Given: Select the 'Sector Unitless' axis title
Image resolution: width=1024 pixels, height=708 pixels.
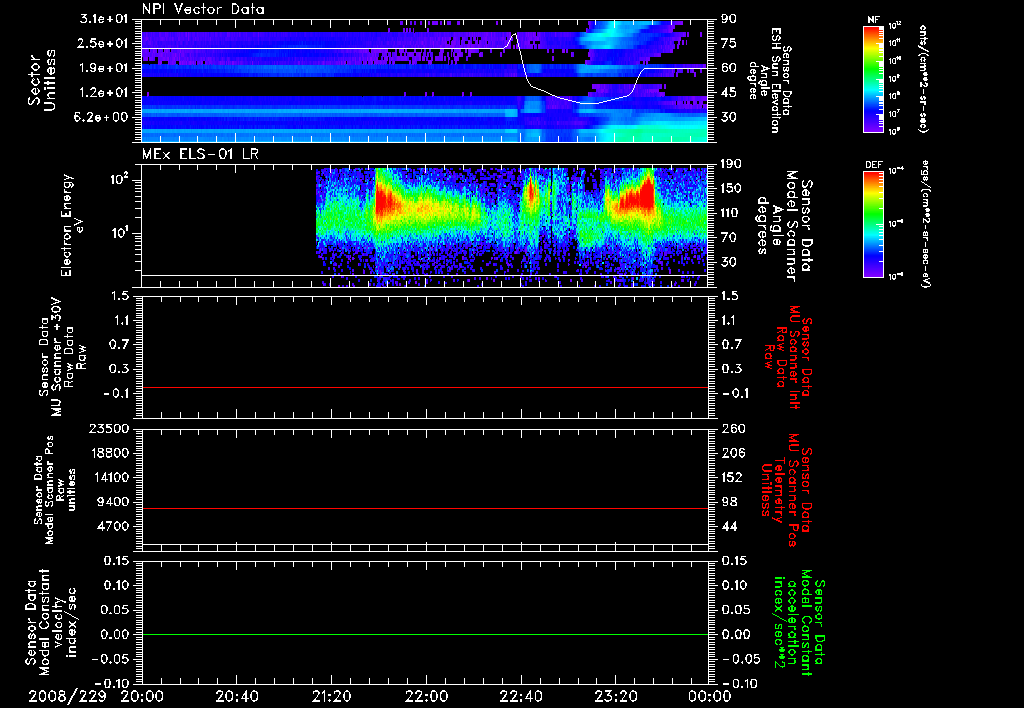Looking at the screenshot, I should point(42,80).
